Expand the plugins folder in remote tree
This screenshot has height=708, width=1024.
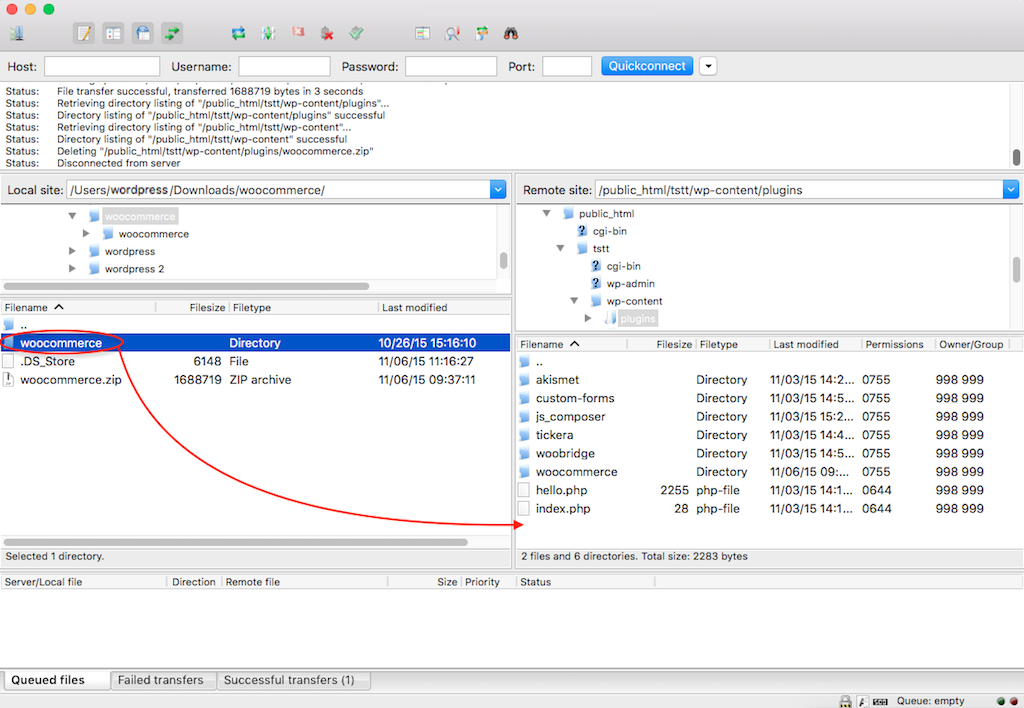[x=588, y=318]
